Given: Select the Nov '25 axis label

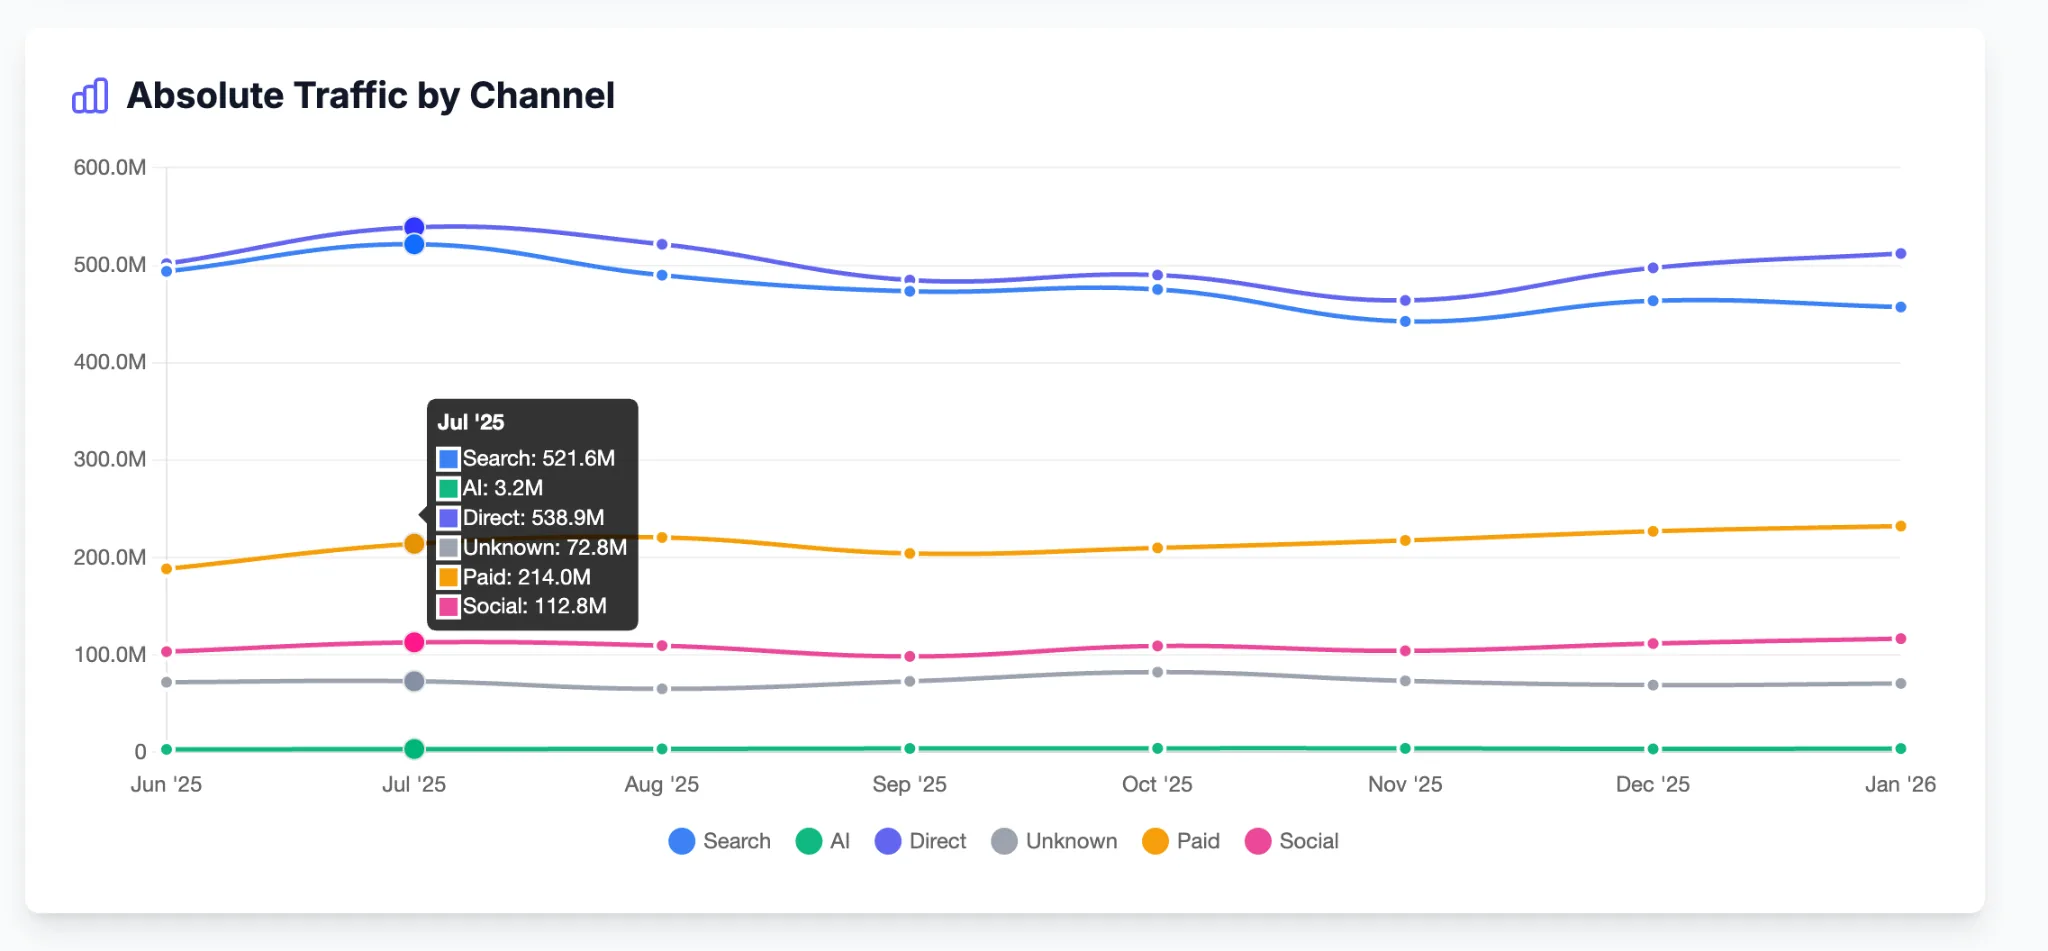Looking at the screenshot, I should pyautogui.click(x=1404, y=784).
